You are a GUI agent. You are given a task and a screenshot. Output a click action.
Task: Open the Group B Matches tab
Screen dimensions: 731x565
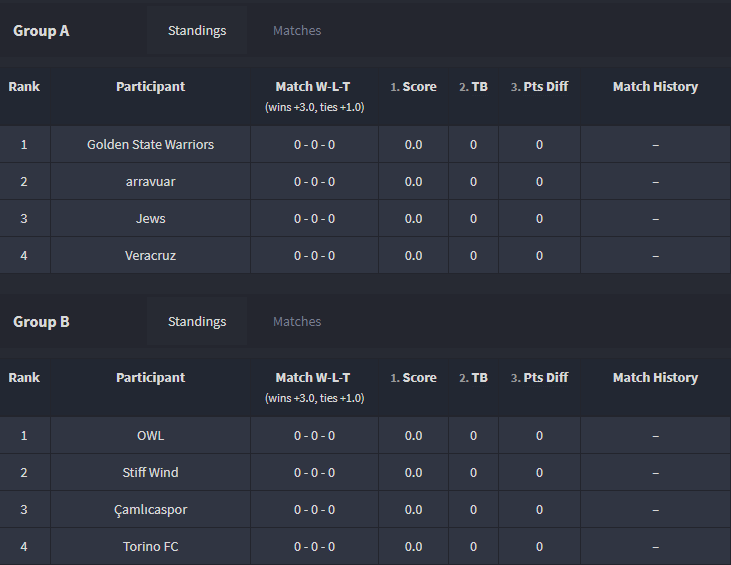coord(297,322)
